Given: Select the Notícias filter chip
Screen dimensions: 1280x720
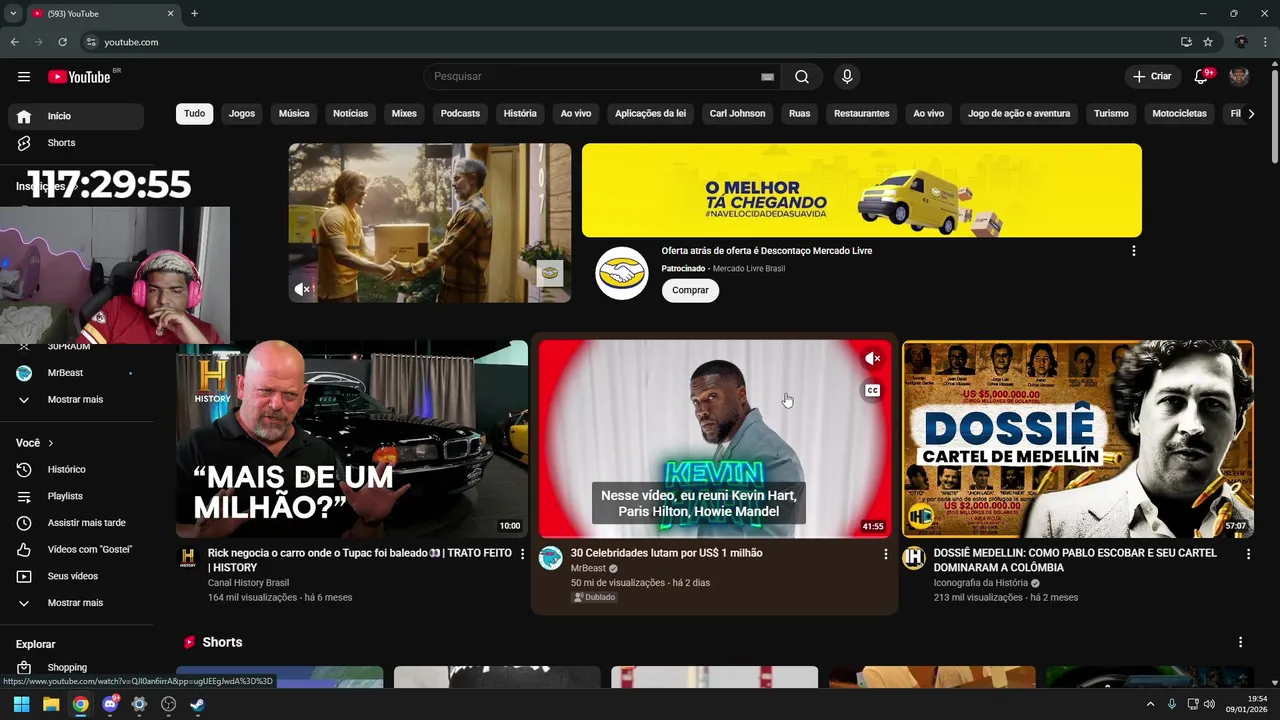Looking at the screenshot, I should click(351, 114).
